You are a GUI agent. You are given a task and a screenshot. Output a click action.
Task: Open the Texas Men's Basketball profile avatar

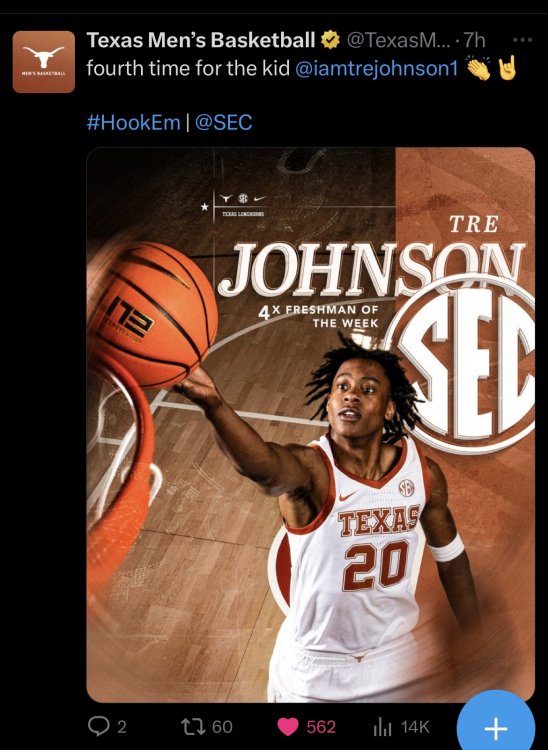point(44,62)
